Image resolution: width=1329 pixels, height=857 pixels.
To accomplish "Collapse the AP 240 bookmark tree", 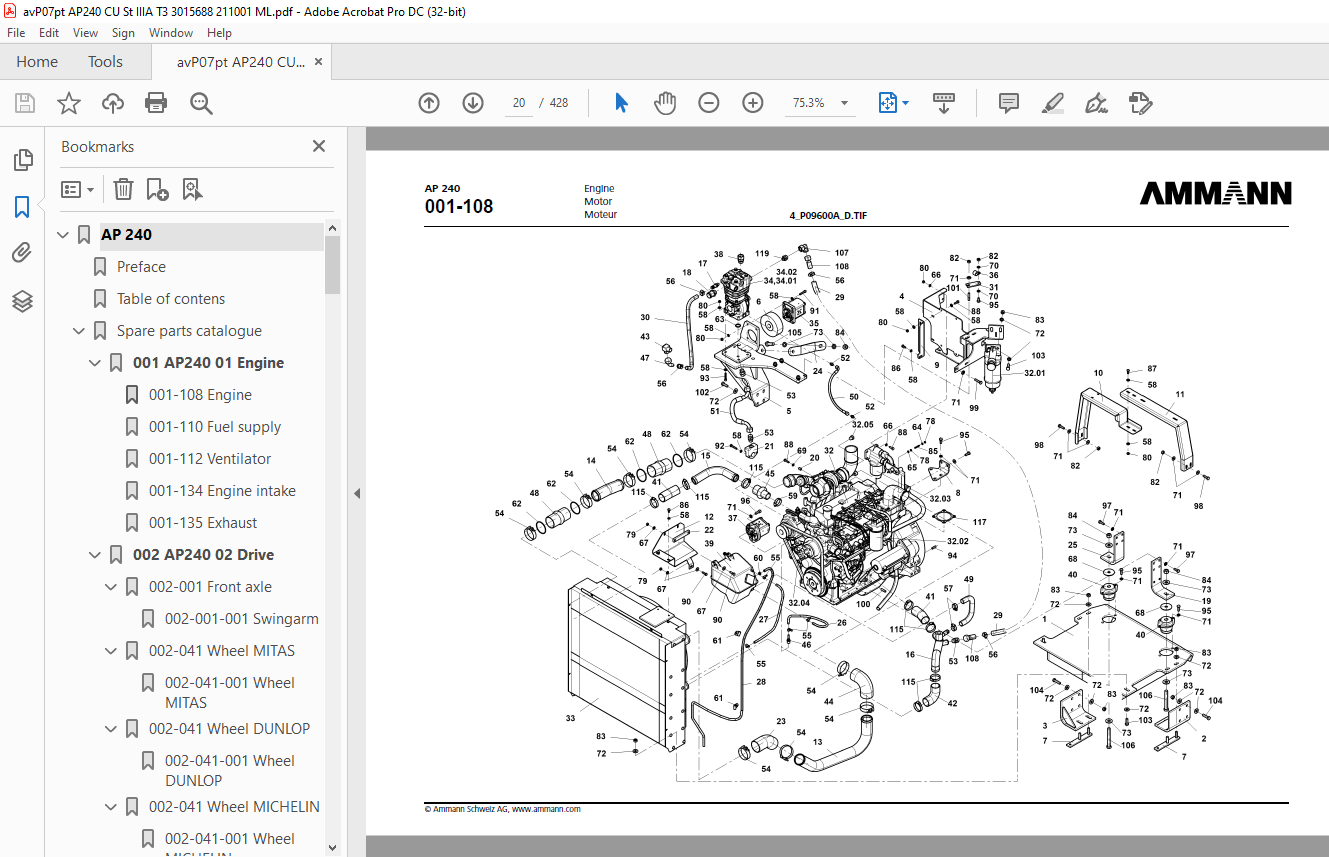I will 62,235.
